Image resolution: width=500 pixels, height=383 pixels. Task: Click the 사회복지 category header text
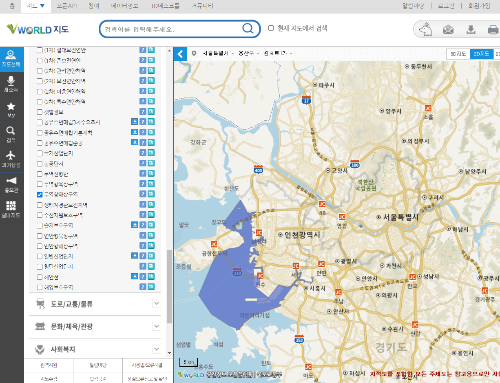63,349
